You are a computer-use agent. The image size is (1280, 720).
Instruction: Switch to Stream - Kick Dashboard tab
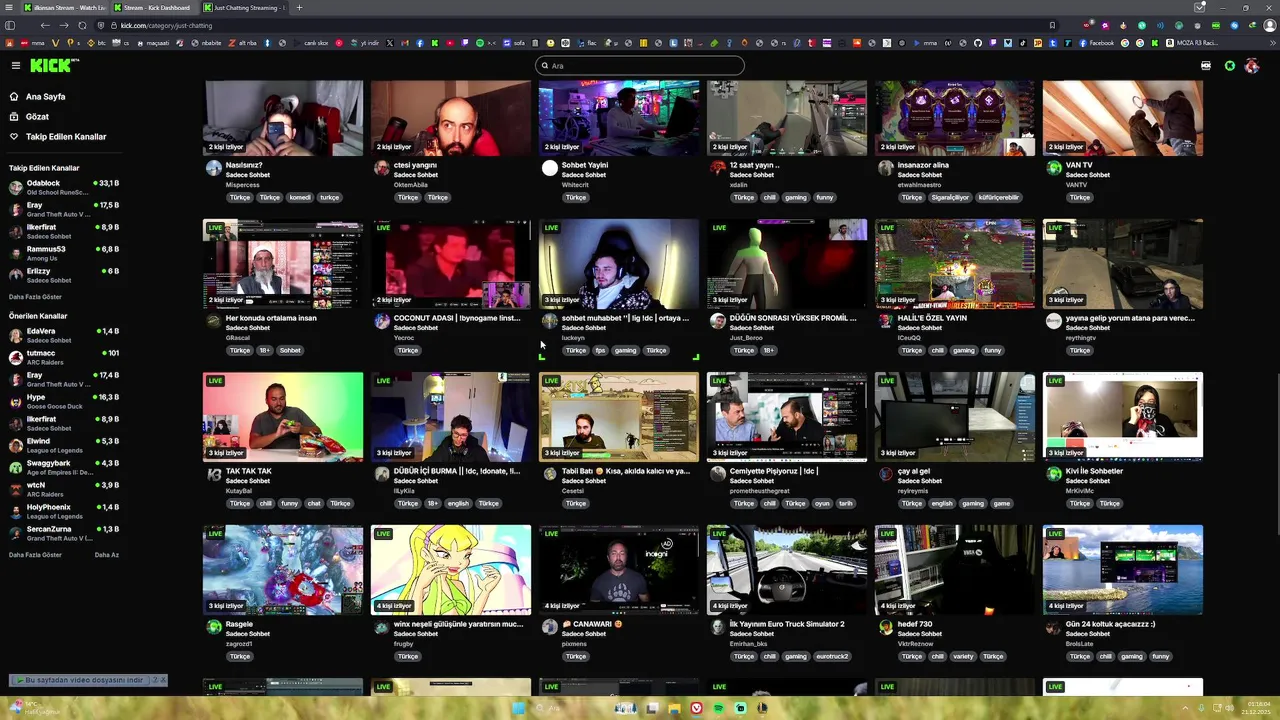(155, 7)
